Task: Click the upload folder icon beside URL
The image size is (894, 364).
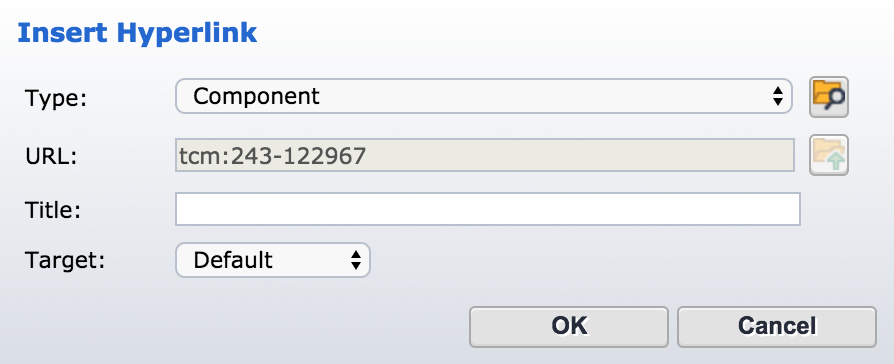Action: tap(829, 155)
